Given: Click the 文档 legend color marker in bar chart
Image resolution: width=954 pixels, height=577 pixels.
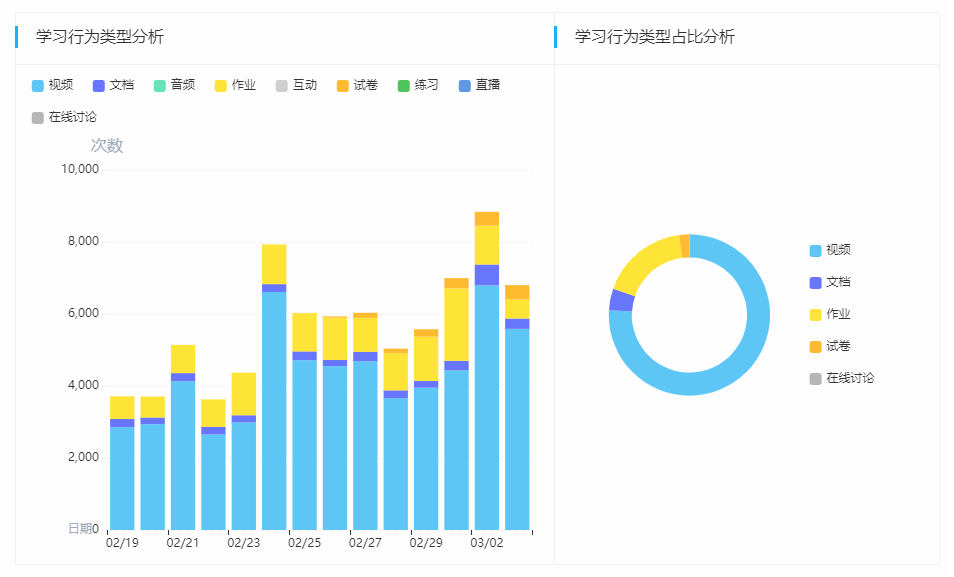Looking at the screenshot, I should pos(97,85).
